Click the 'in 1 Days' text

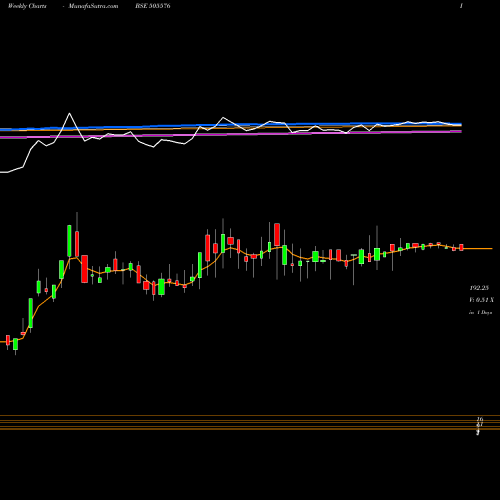[x=480, y=313]
